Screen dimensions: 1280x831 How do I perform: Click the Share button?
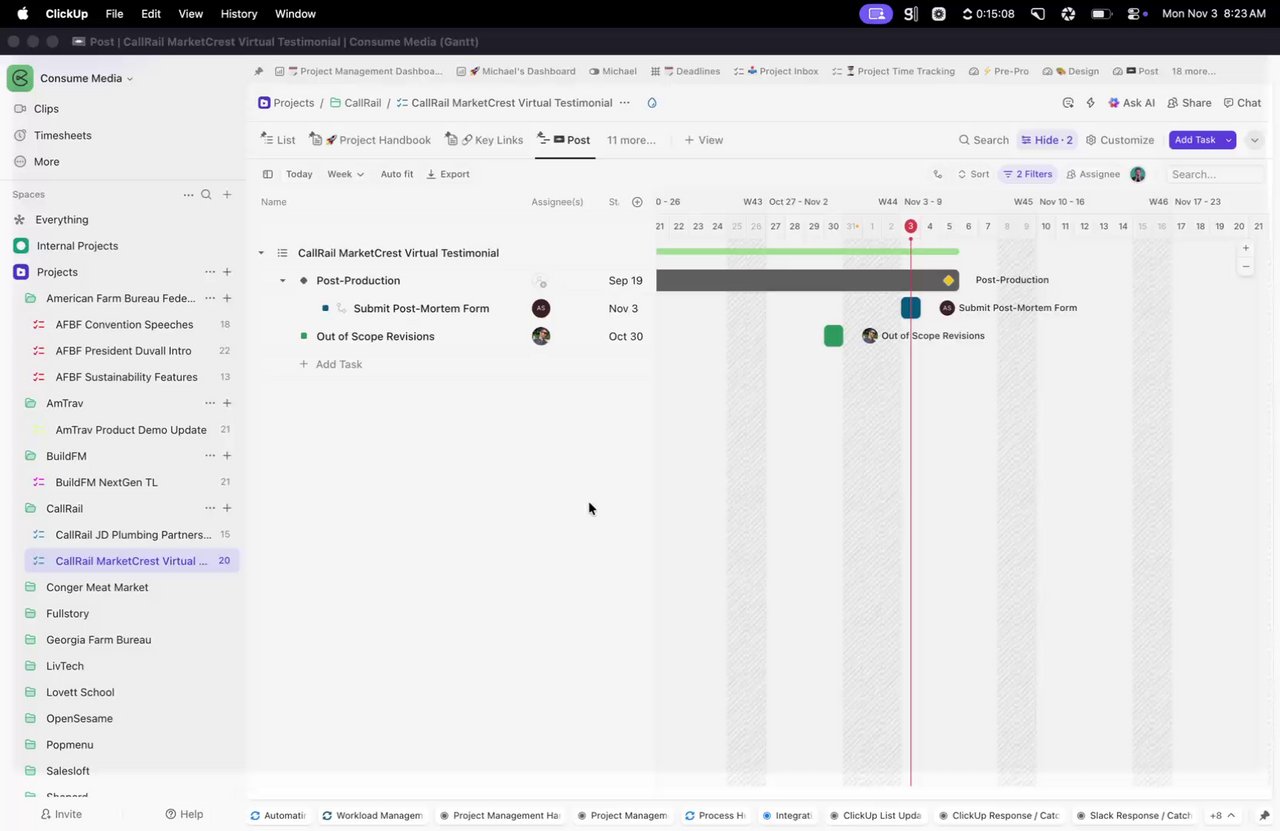1189,103
